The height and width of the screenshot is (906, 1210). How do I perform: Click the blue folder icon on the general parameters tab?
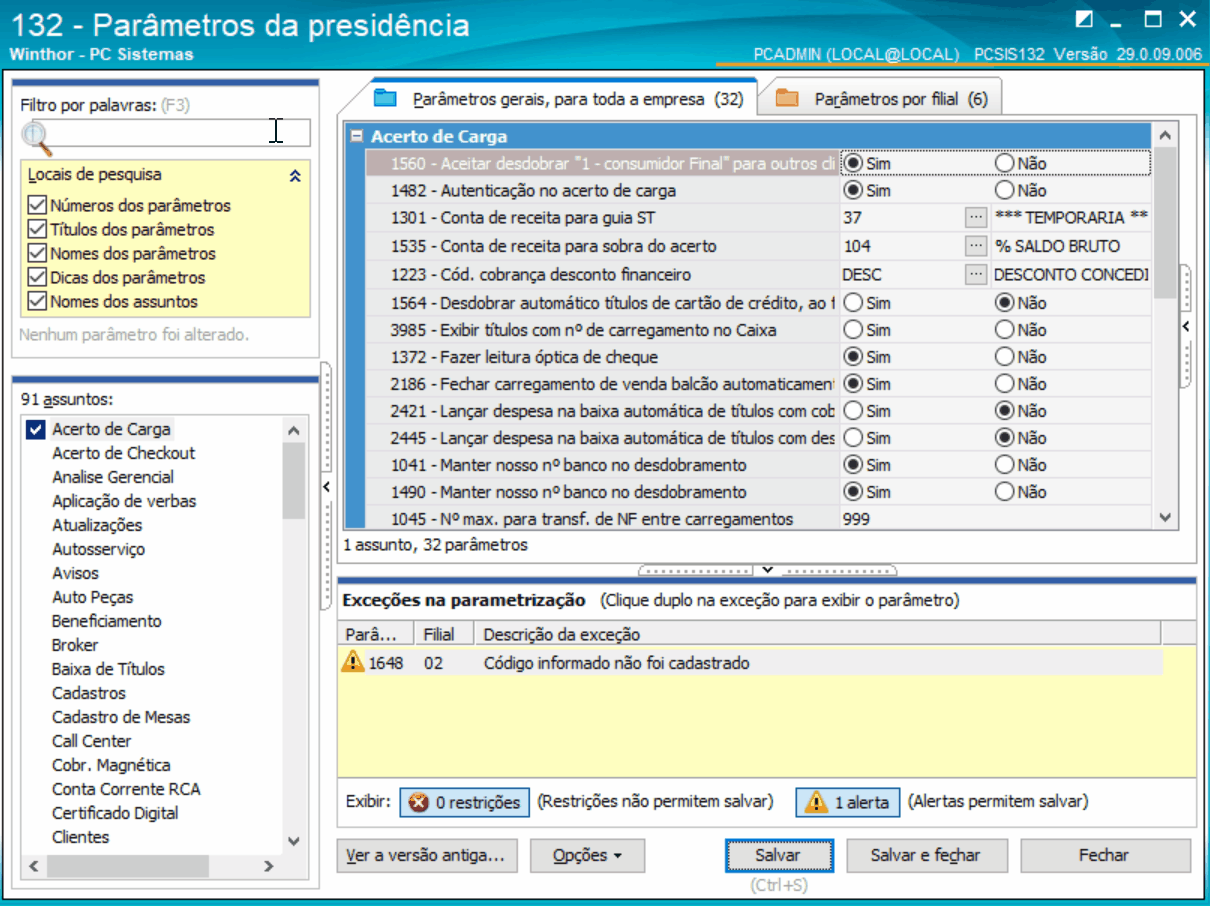coord(385,98)
